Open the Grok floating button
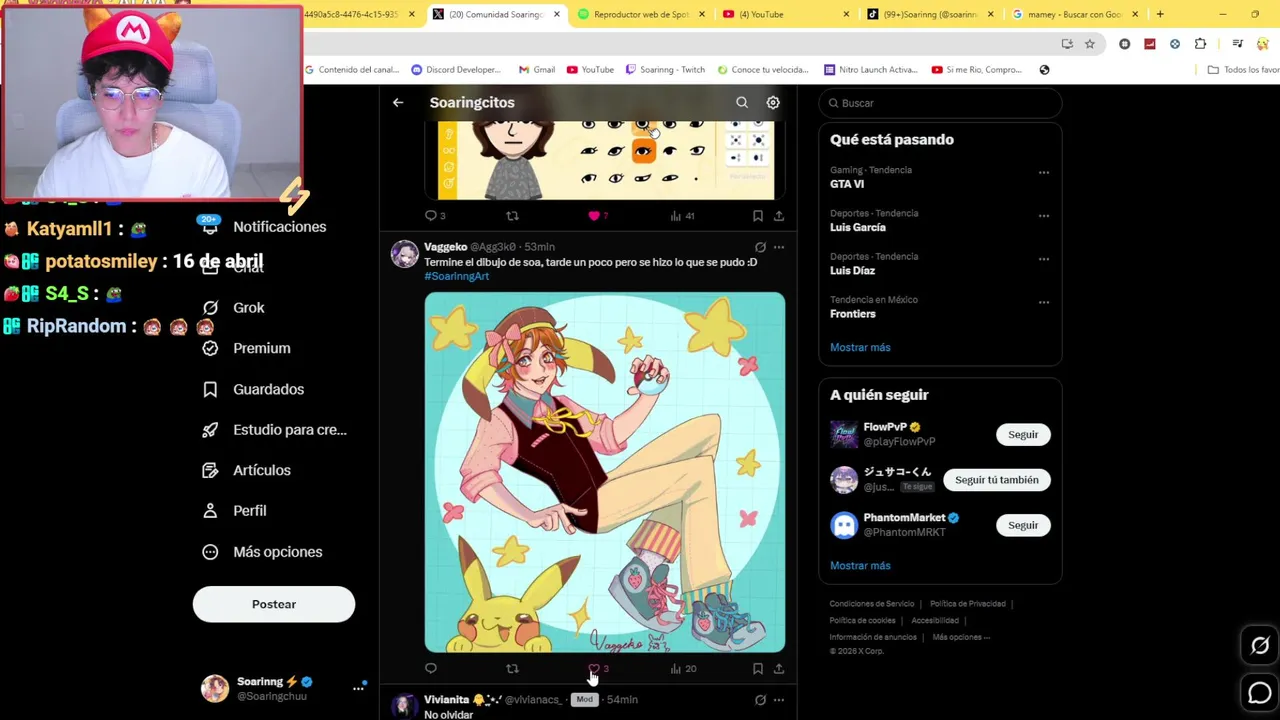The image size is (1280, 720). (x=1260, y=646)
